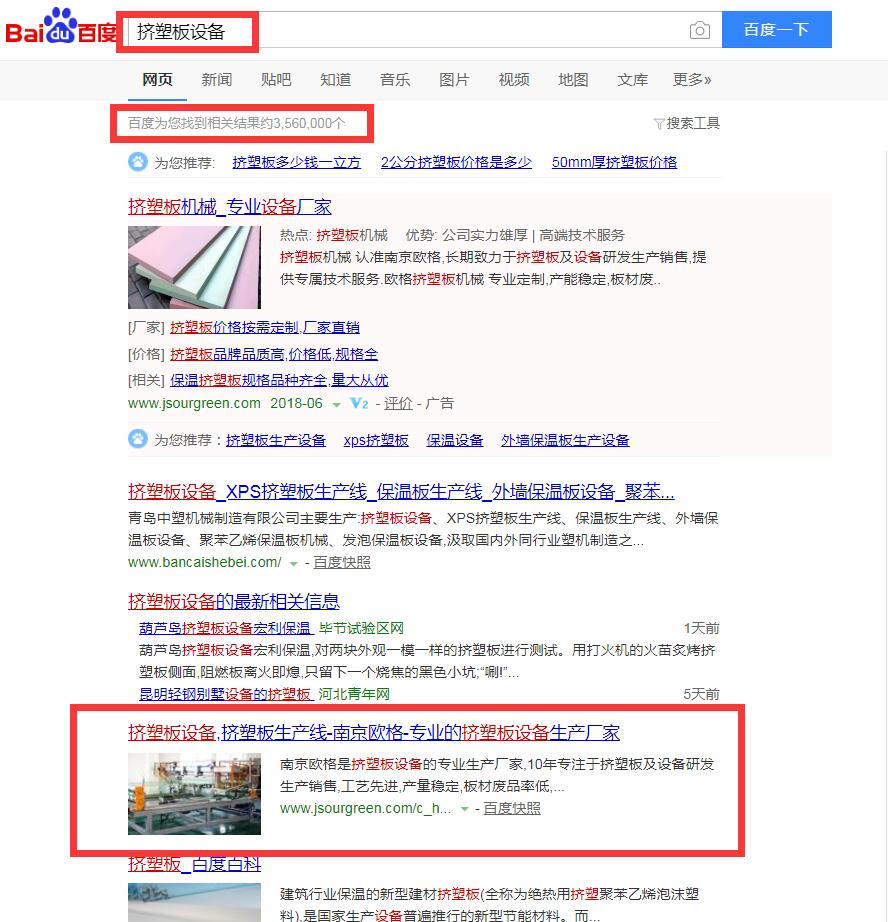Viewport: 888px width, 922px height.
Task: Open the 更多» menu
Action: [x=692, y=80]
